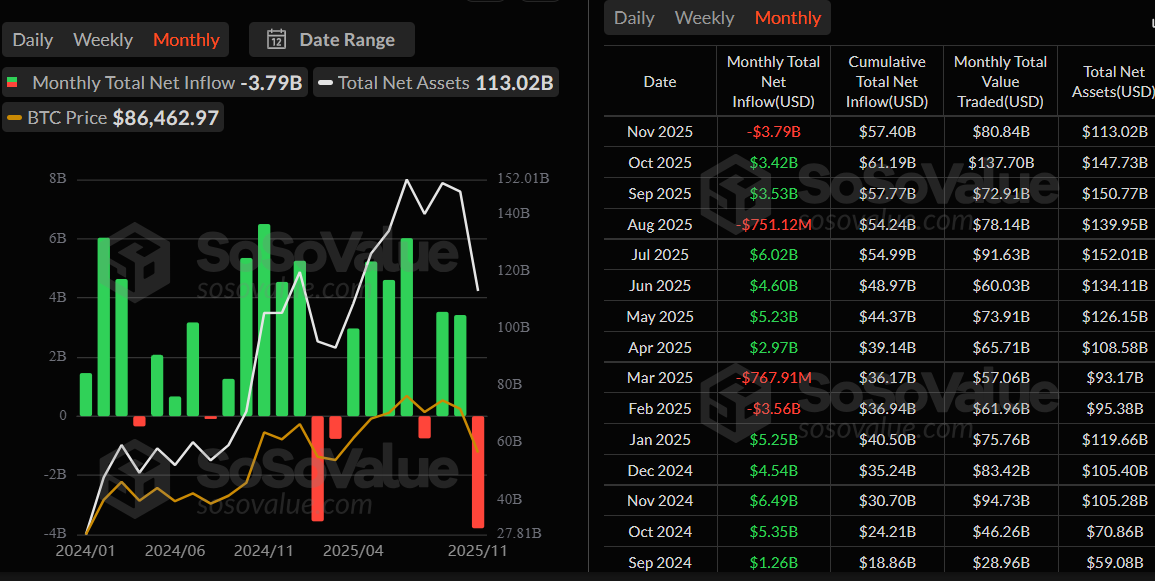Toggle the Total Net Assets series label
The height and width of the screenshot is (581, 1155).
click(403, 83)
